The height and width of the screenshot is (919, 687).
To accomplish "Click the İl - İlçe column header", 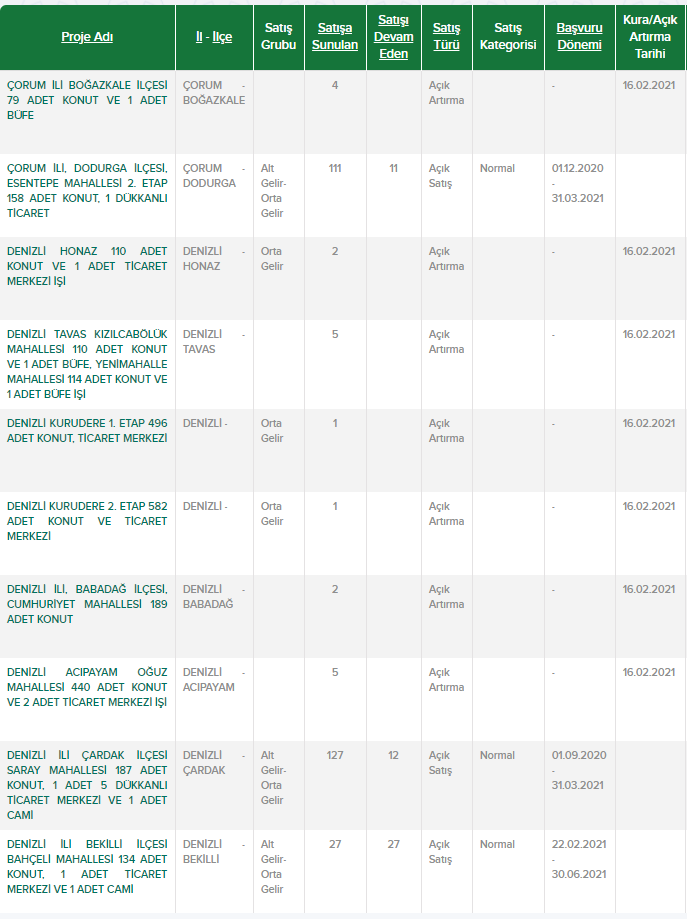I will pyautogui.click(x=213, y=37).
